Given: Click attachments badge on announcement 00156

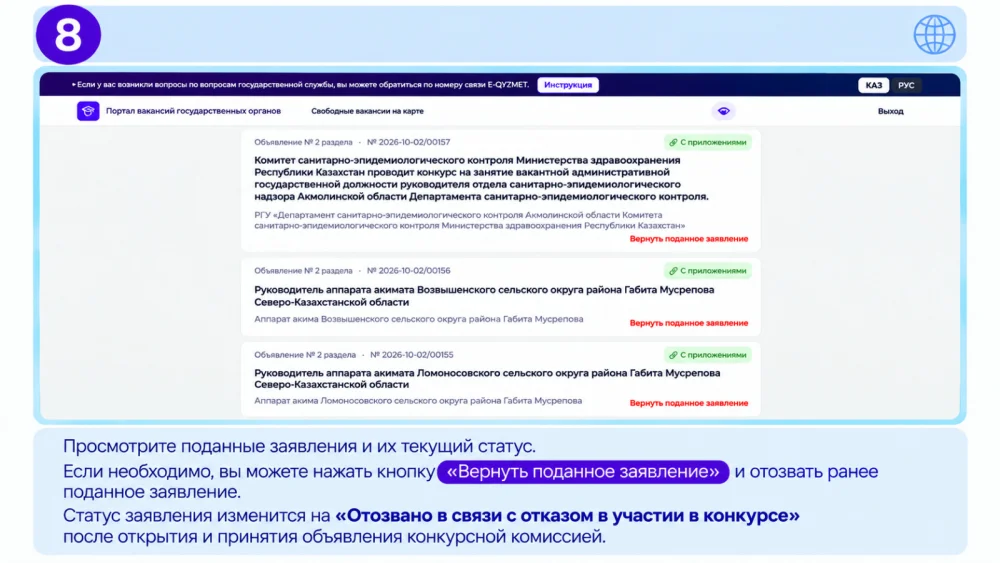Looking at the screenshot, I should [707, 270].
